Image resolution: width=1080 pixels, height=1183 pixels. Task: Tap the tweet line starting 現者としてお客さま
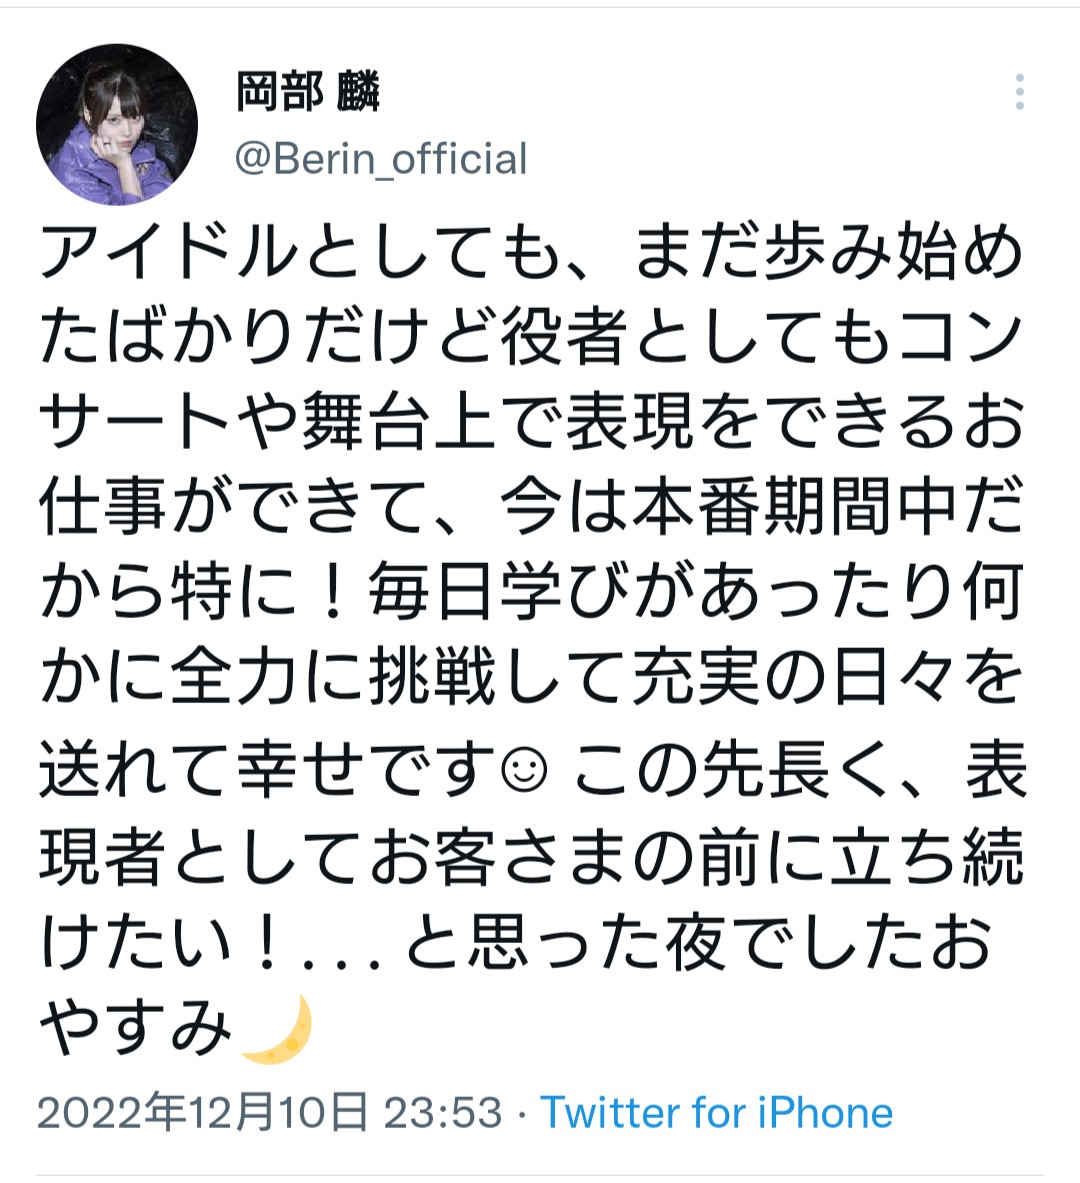point(531,857)
